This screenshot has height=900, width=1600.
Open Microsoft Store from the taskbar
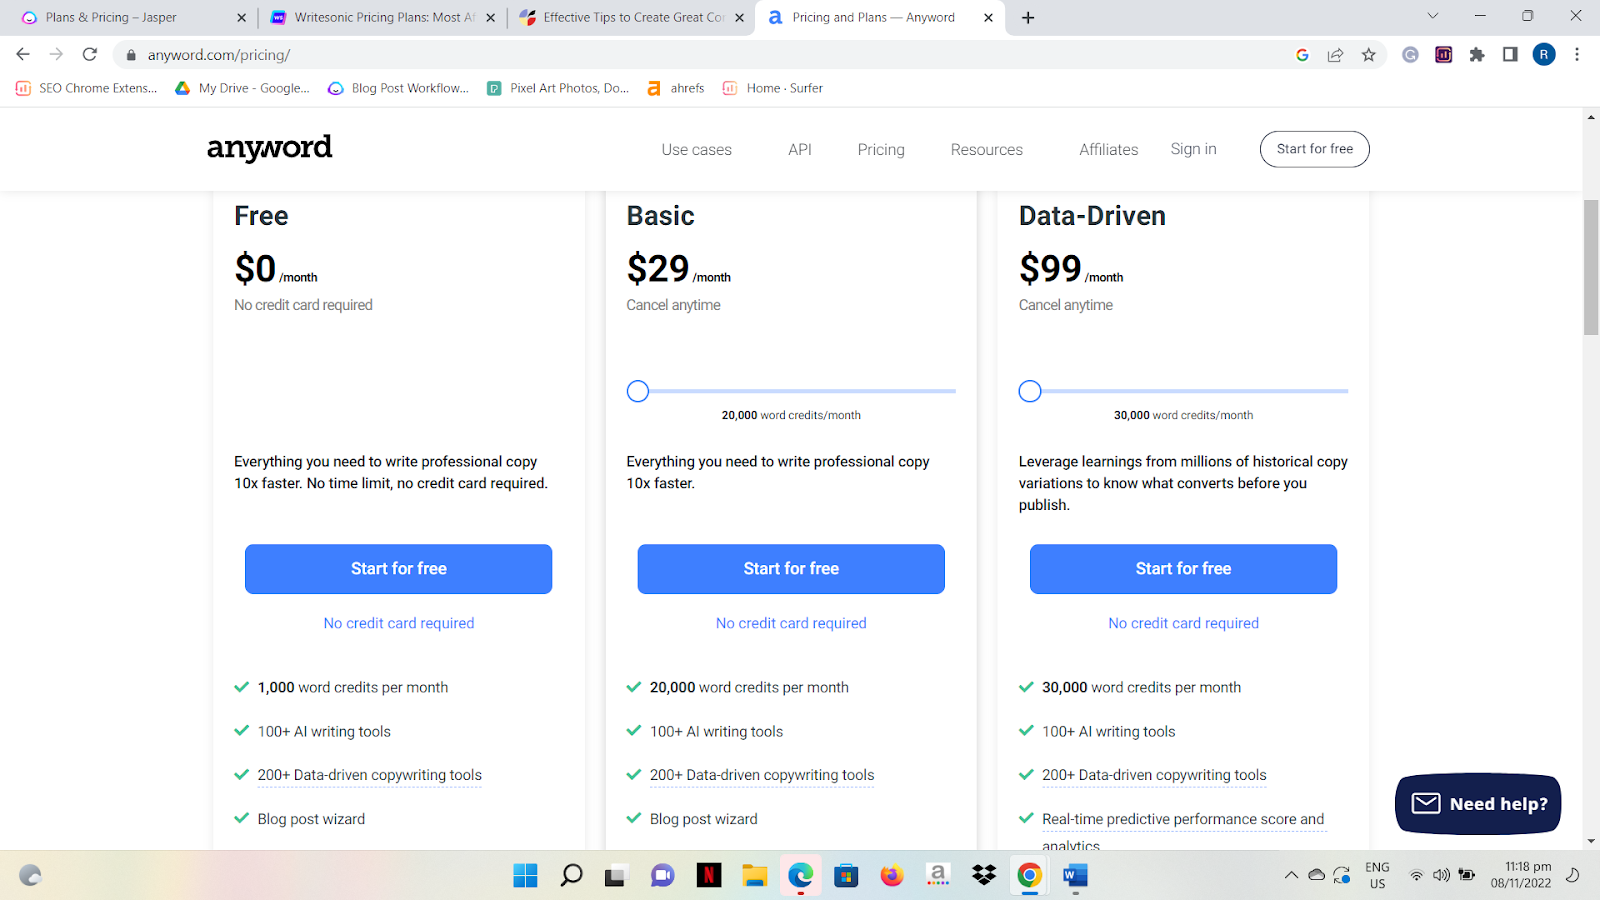[x=846, y=876]
